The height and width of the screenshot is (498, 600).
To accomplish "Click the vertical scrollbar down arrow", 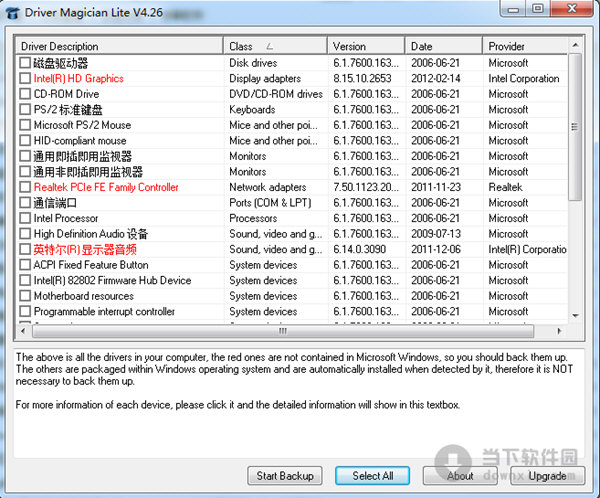I will coord(575,316).
